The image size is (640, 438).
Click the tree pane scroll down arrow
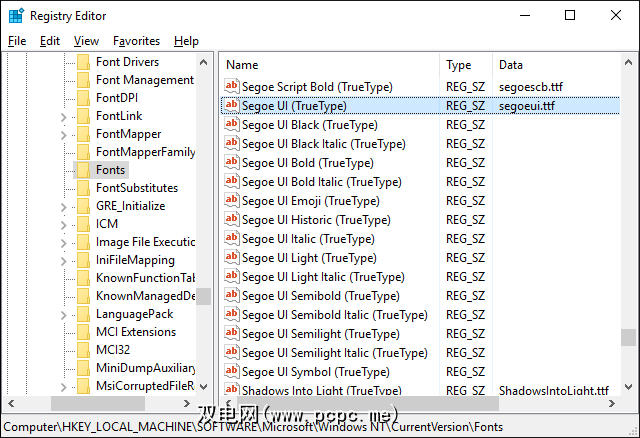[x=204, y=386]
